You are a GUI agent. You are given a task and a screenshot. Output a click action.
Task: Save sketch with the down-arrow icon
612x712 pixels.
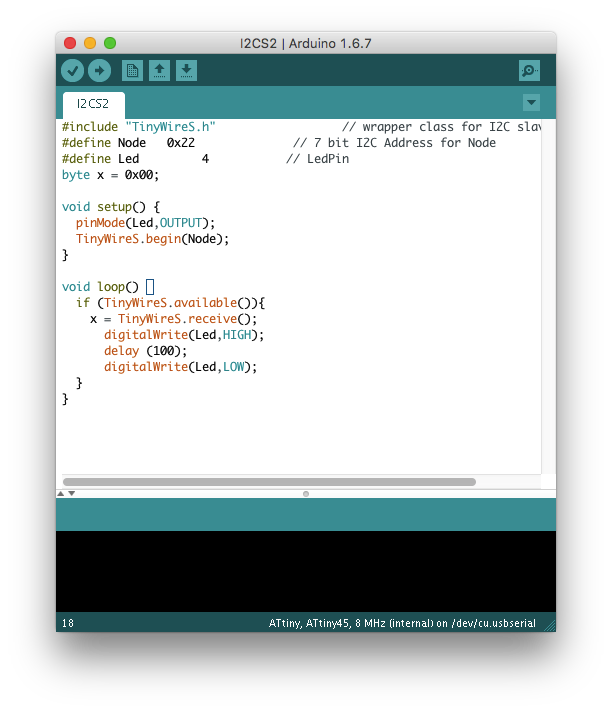coord(186,71)
